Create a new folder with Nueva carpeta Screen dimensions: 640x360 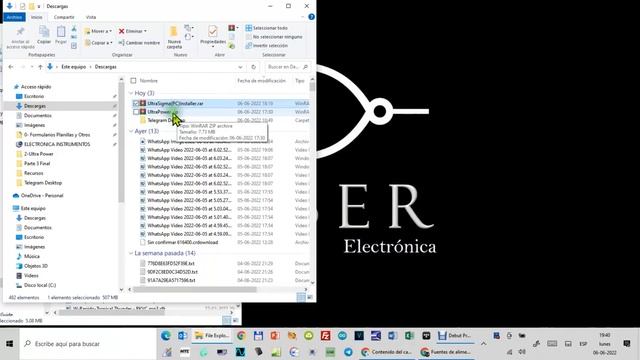(x=174, y=38)
